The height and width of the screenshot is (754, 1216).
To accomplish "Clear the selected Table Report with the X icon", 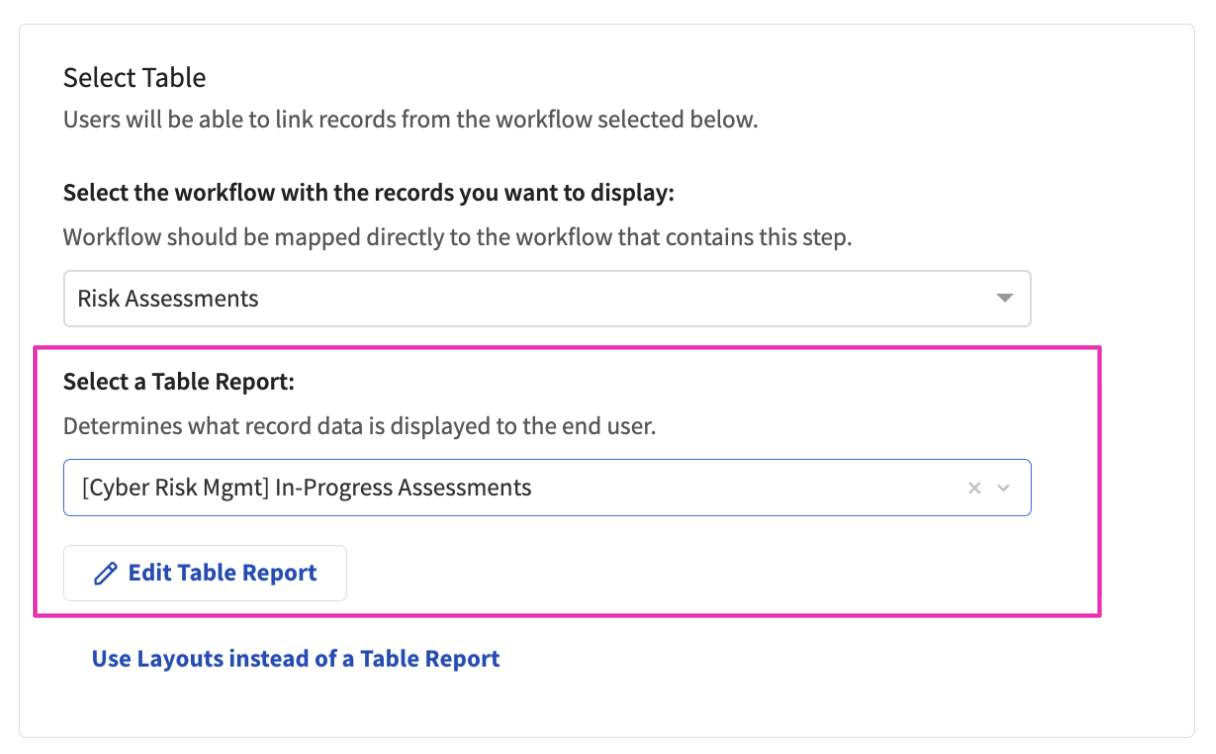I will (x=974, y=488).
